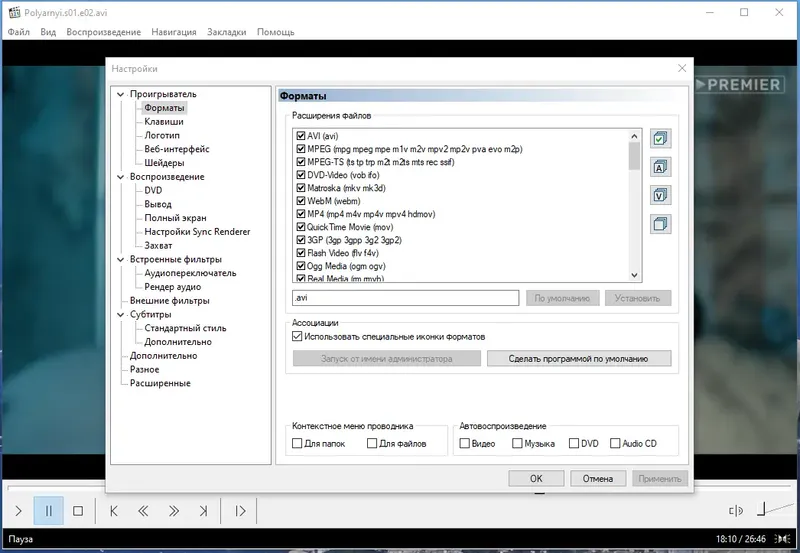Click the player app icon in title bar
Screen dimensions: 800x553
click(14, 12)
